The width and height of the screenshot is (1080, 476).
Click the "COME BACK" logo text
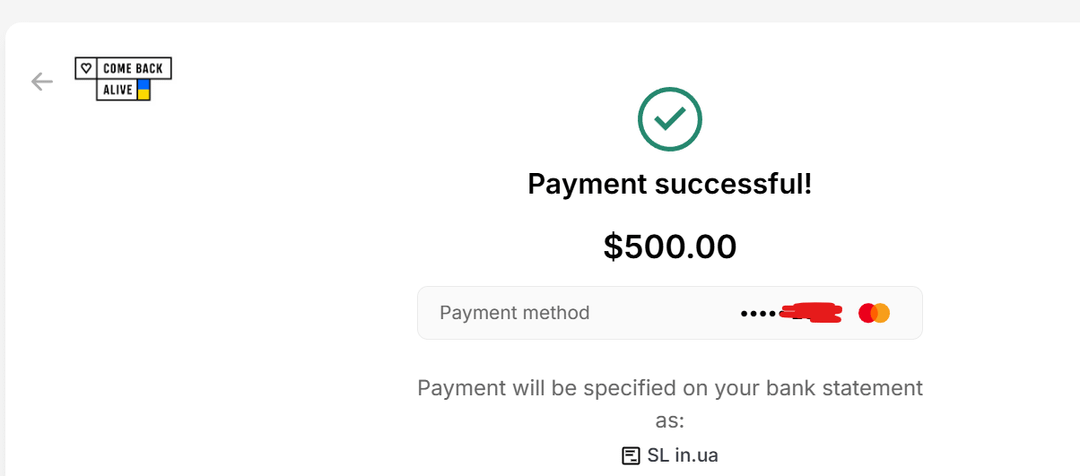(134, 68)
